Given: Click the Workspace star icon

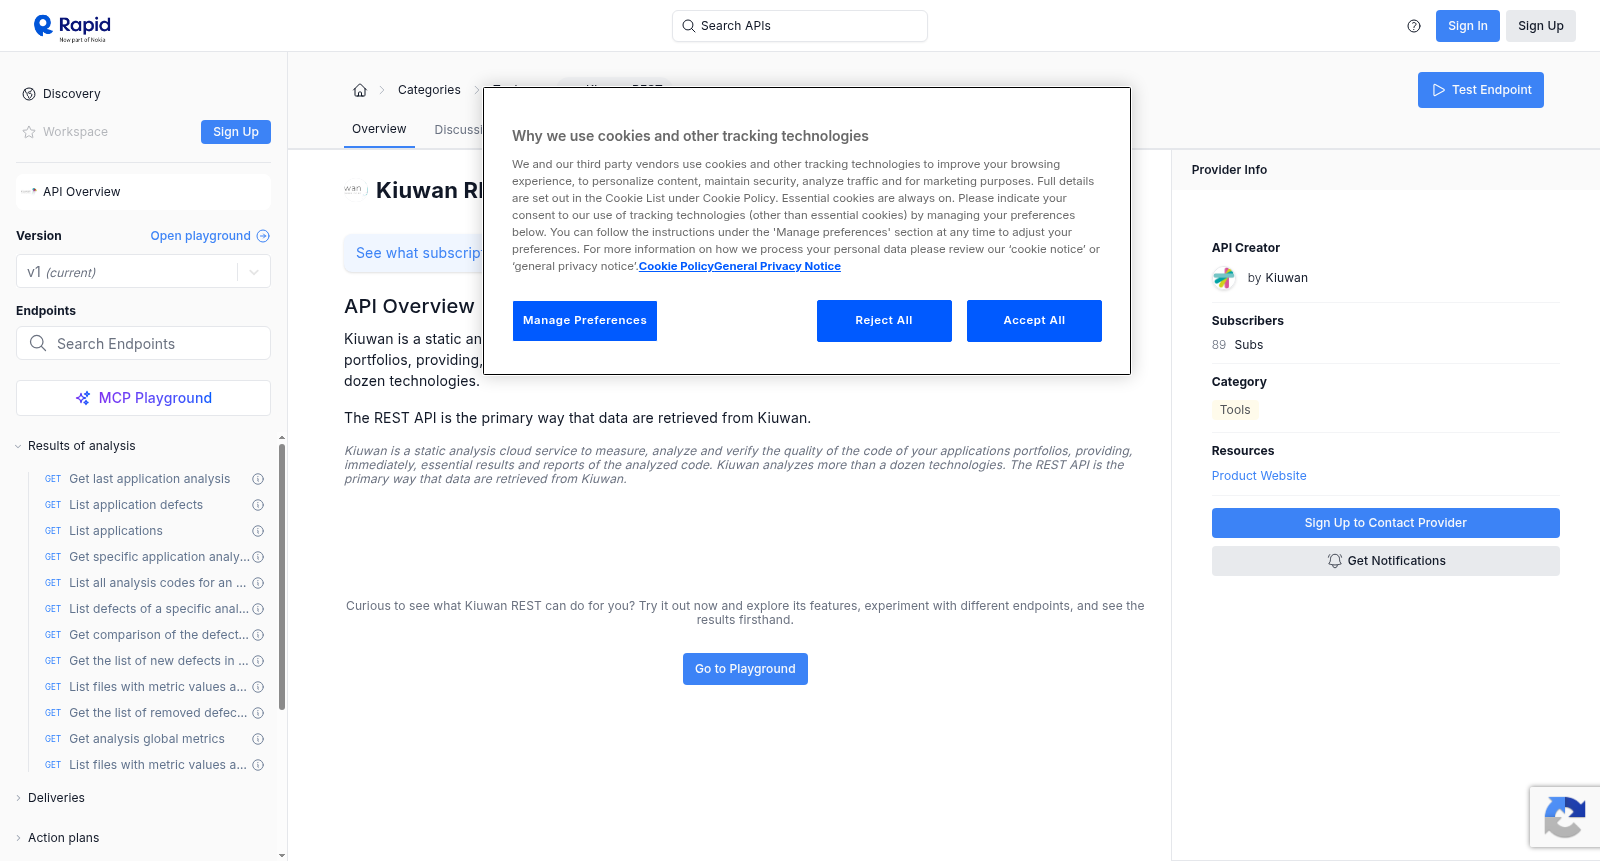Looking at the screenshot, I should click(29, 132).
